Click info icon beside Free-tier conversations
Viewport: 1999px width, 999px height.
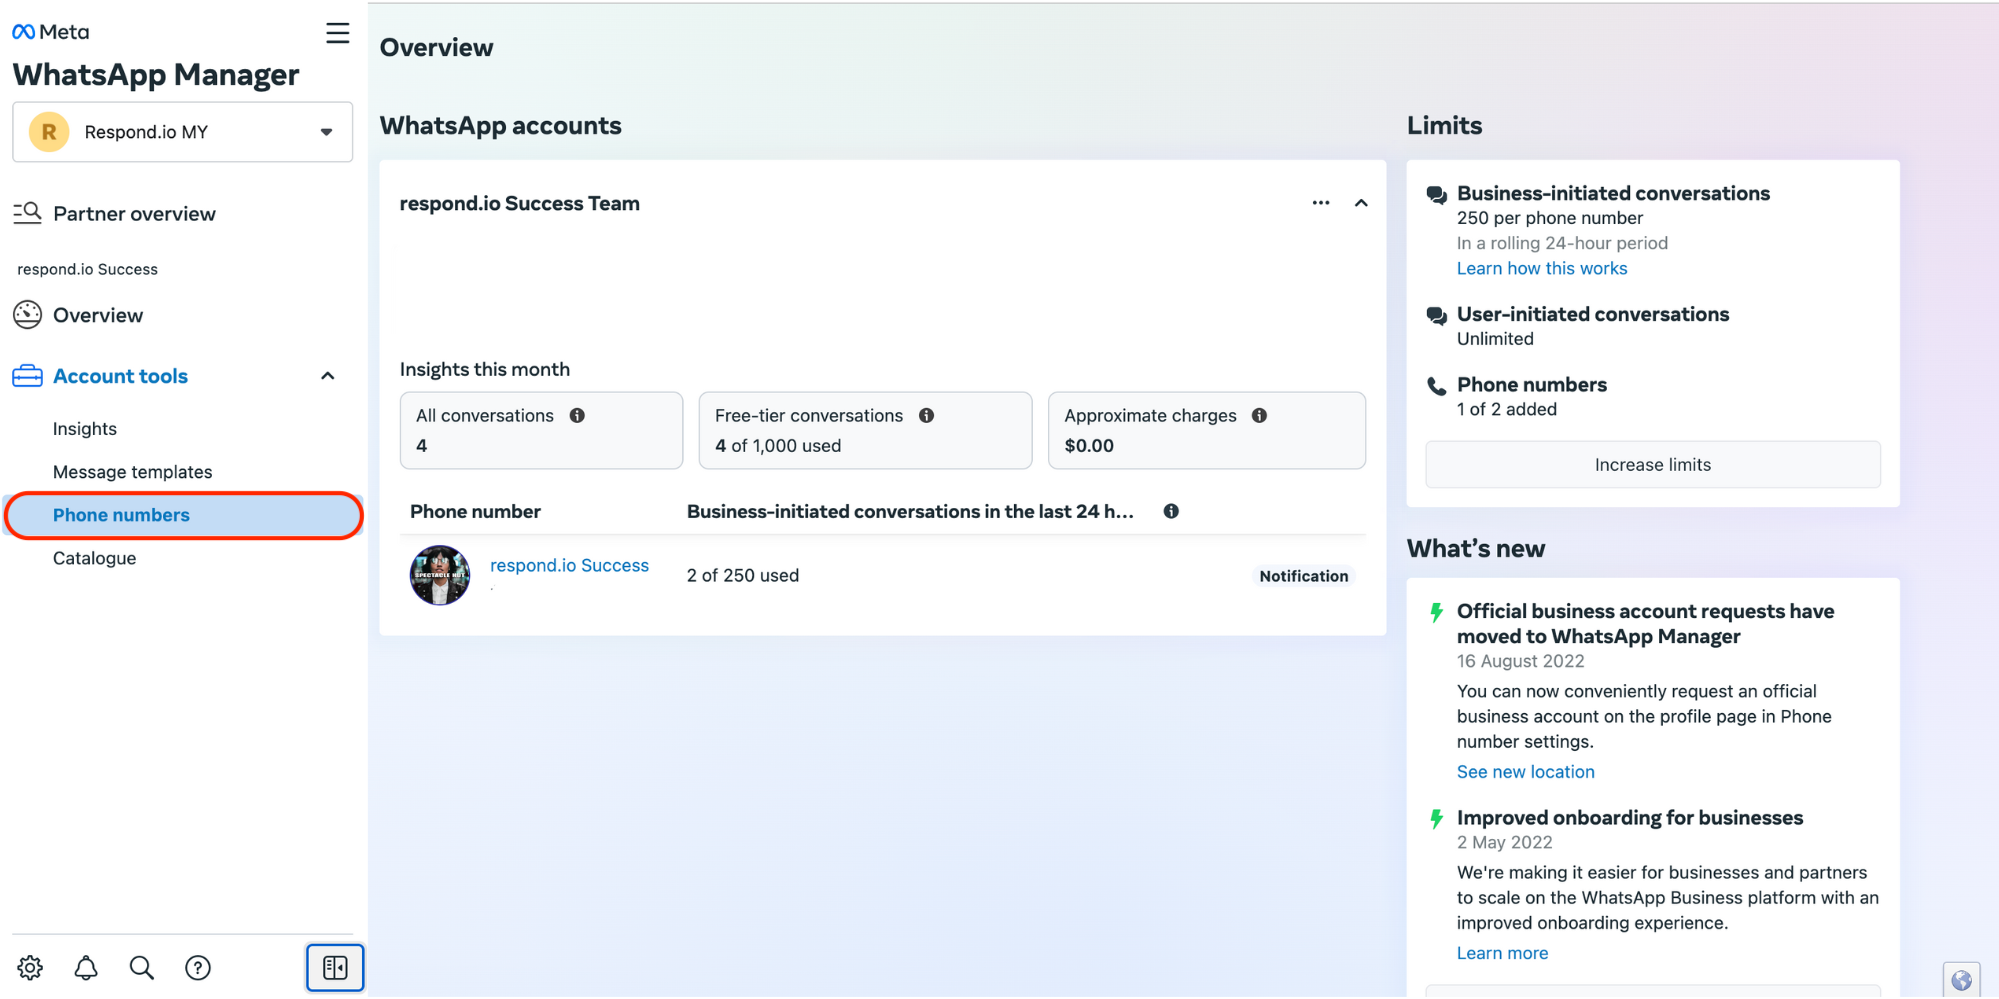pyautogui.click(x=927, y=416)
